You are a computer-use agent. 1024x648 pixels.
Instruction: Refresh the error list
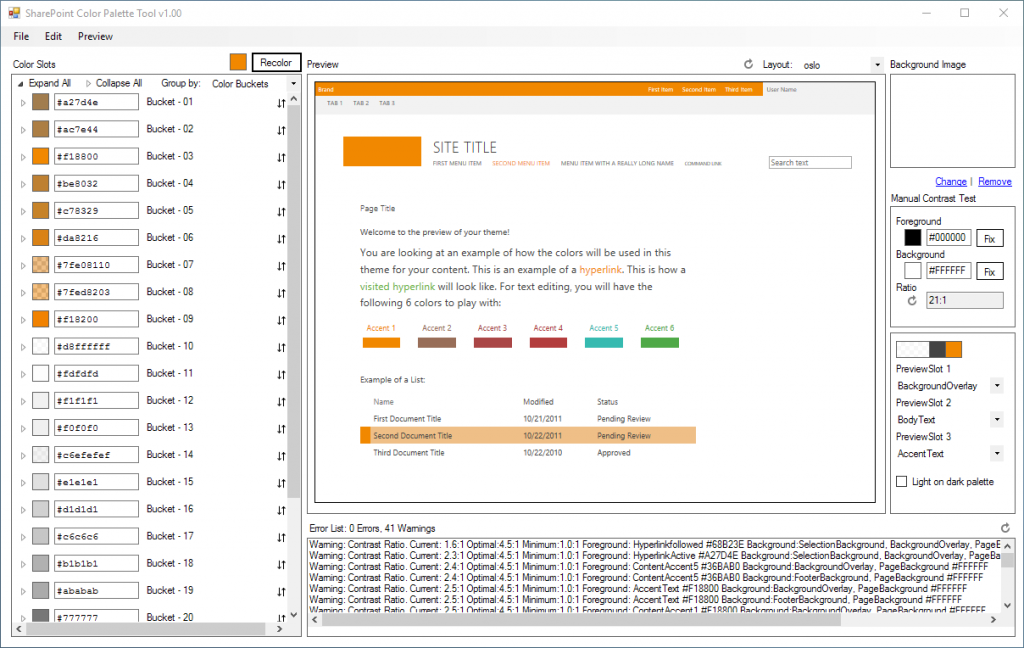1007,528
